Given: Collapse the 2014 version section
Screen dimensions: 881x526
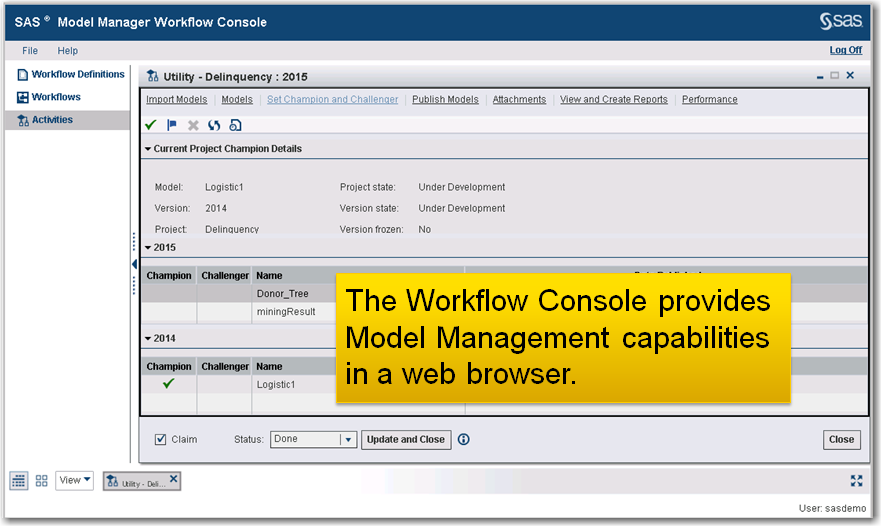Looking at the screenshot, I should (x=148, y=339).
